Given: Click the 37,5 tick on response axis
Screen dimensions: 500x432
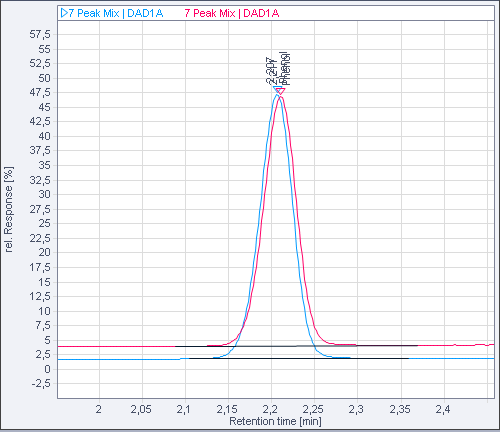Looking at the screenshot, I should click(x=40, y=151).
